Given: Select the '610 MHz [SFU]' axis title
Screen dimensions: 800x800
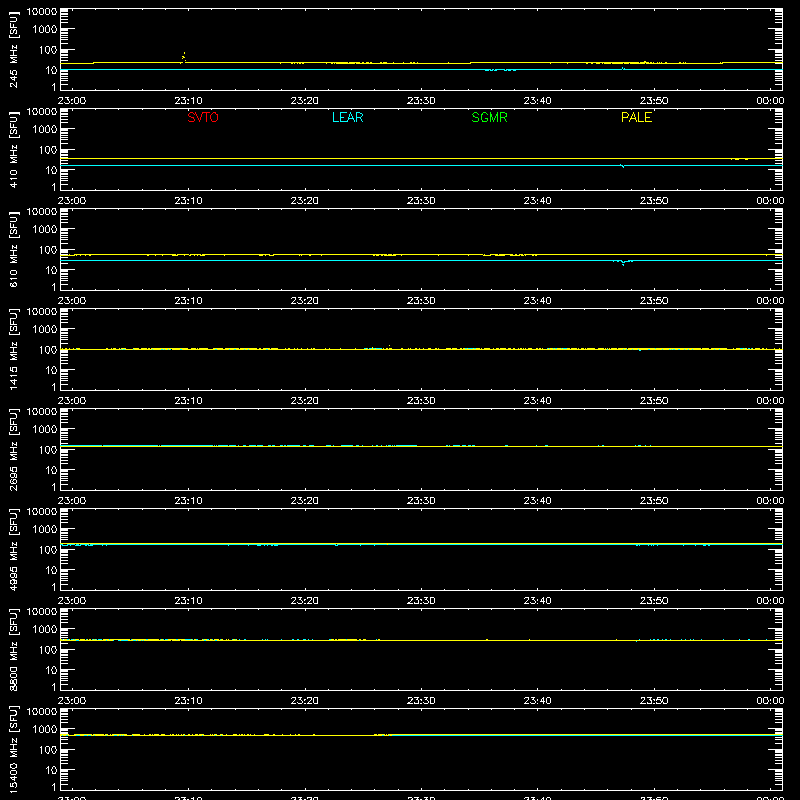Looking at the screenshot, I should pos(13,249).
